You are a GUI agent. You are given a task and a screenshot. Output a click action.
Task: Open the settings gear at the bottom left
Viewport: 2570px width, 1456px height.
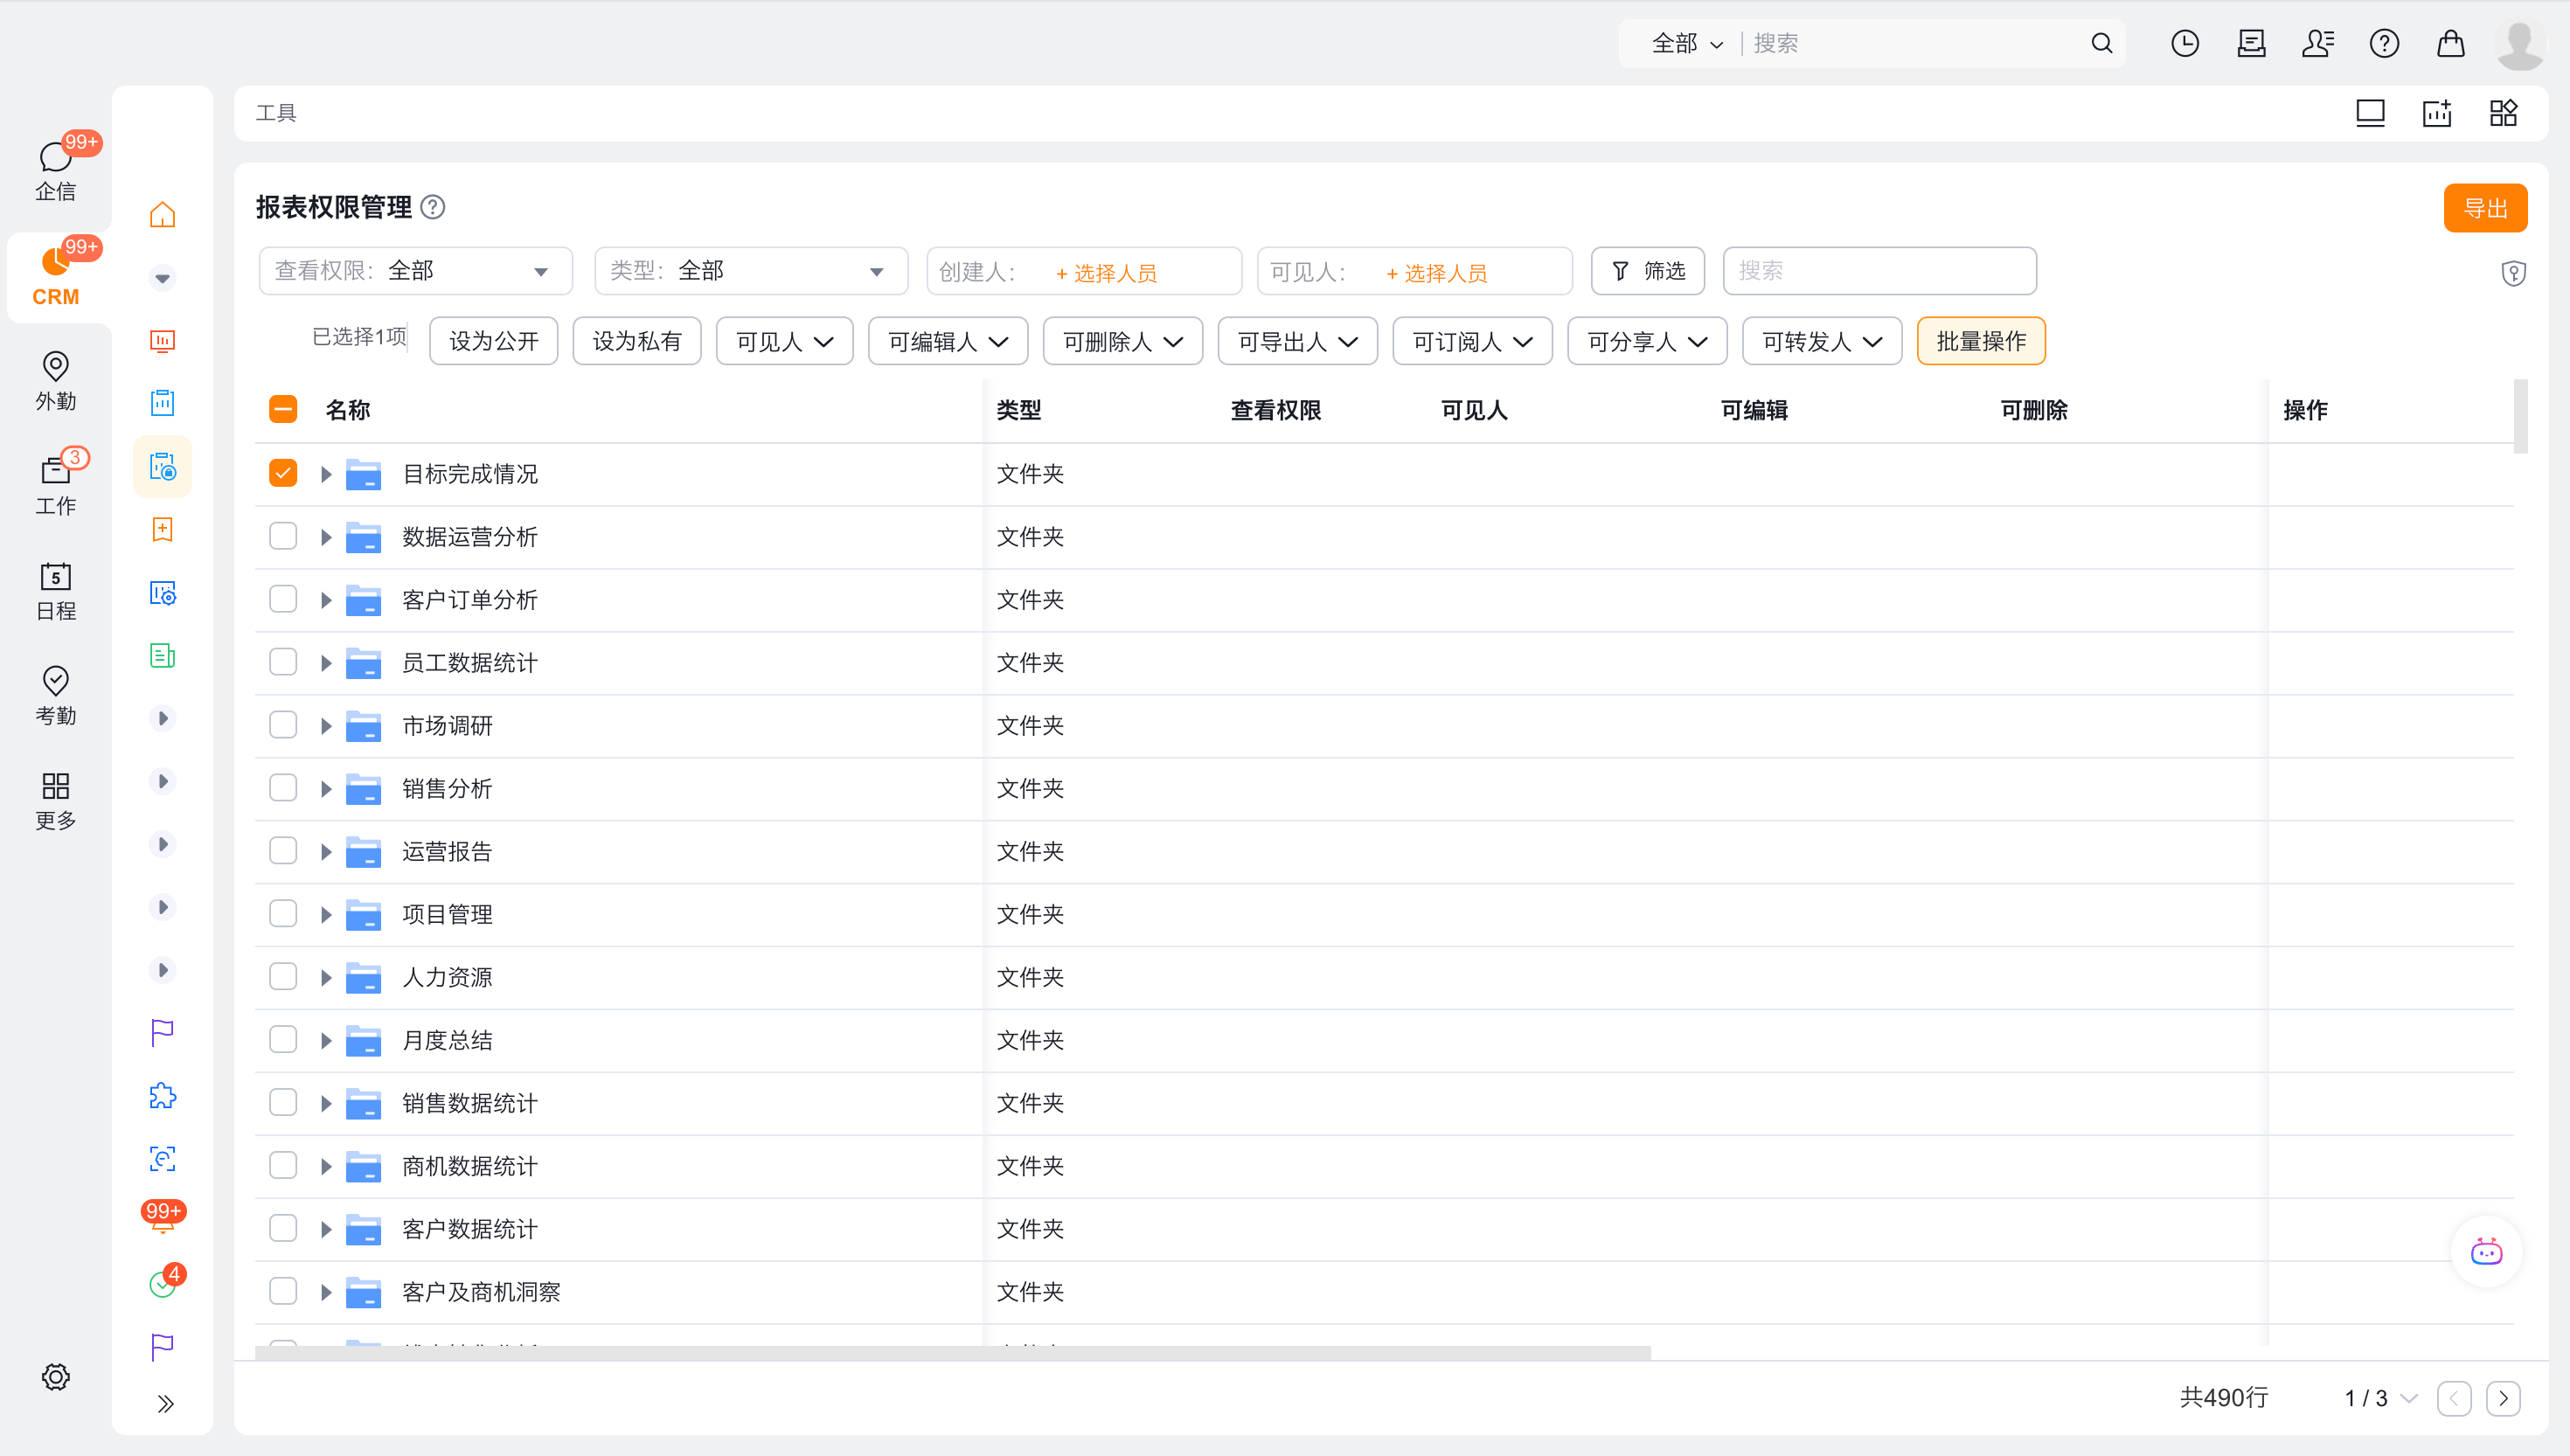[56, 1377]
